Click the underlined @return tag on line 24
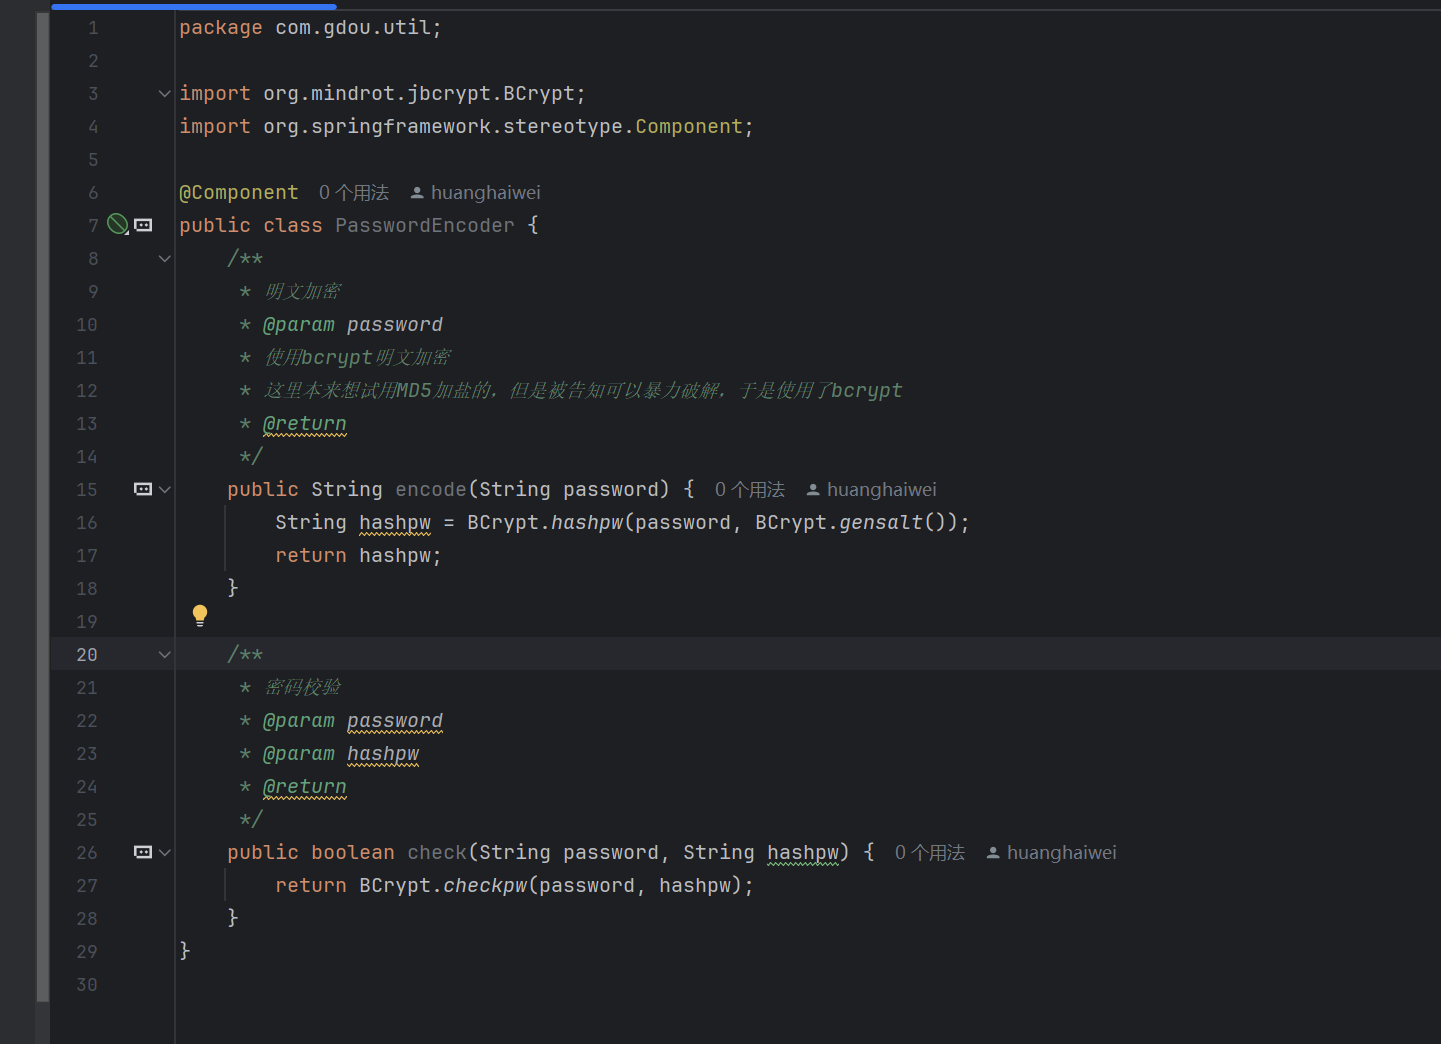This screenshot has height=1044, width=1441. (305, 787)
